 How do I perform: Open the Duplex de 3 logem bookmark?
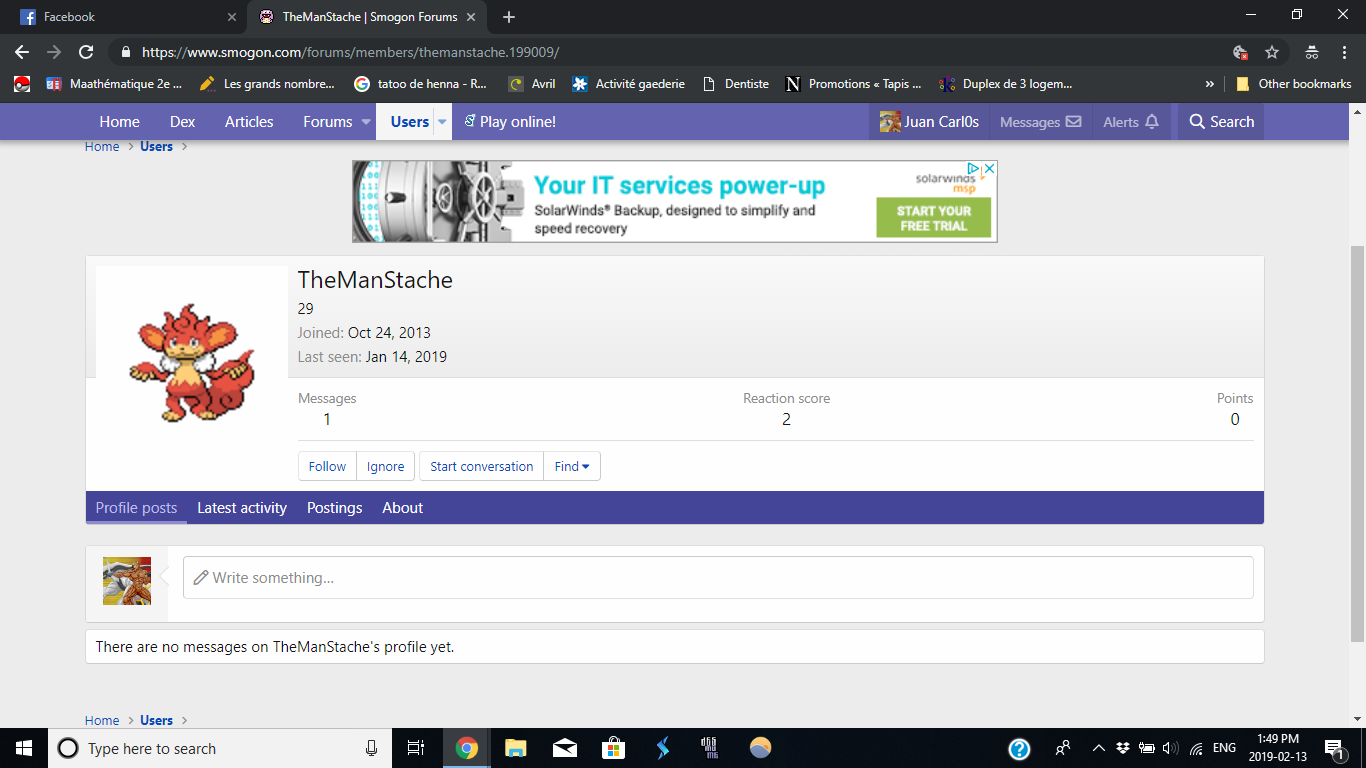click(1006, 84)
